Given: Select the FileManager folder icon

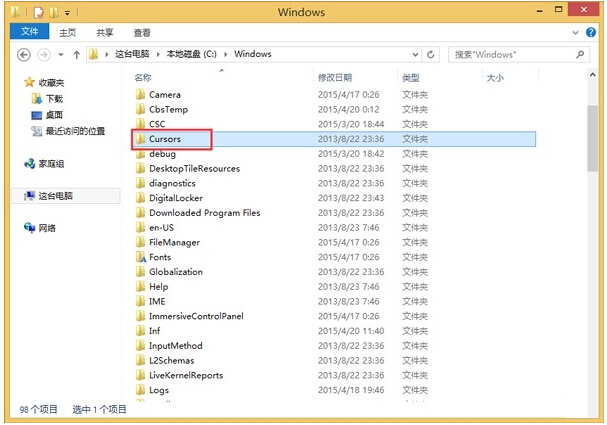Looking at the screenshot, I should (141, 242).
